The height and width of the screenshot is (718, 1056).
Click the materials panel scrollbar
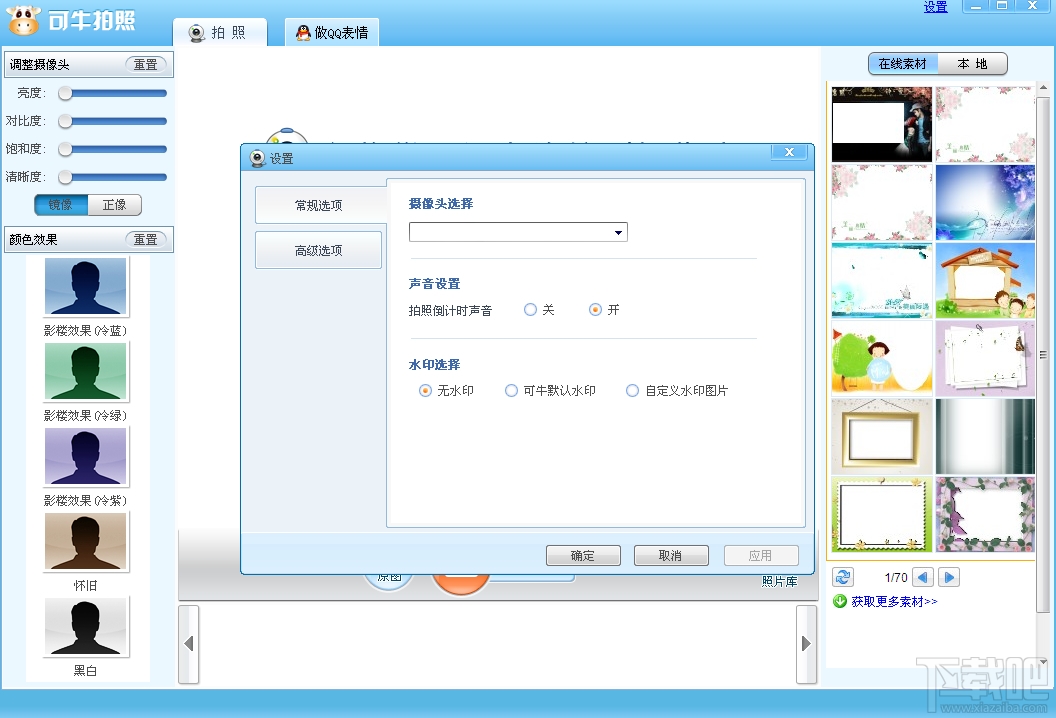click(x=1043, y=355)
